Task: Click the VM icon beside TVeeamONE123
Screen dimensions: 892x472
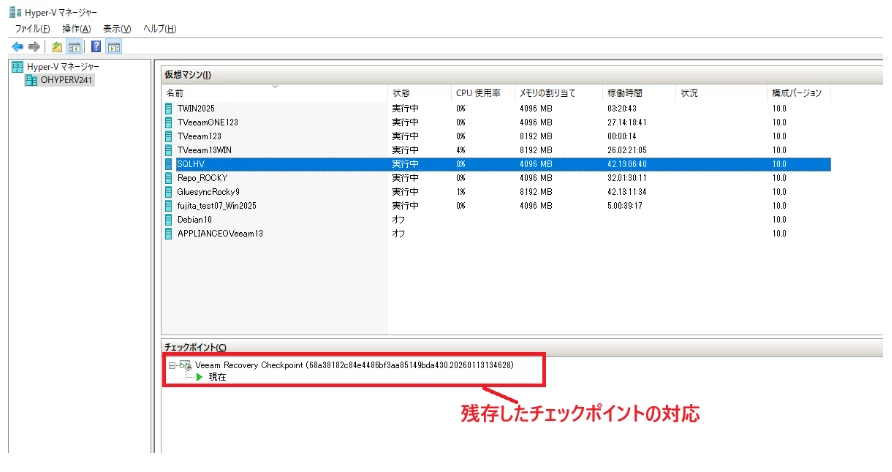Action: [x=169, y=122]
